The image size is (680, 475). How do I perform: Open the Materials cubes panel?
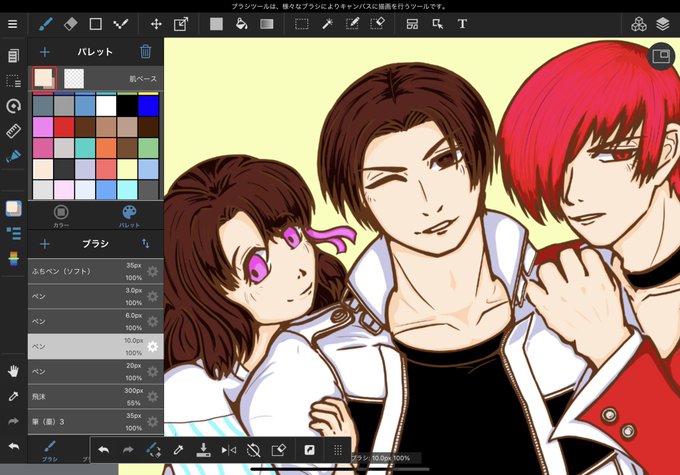click(638, 24)
